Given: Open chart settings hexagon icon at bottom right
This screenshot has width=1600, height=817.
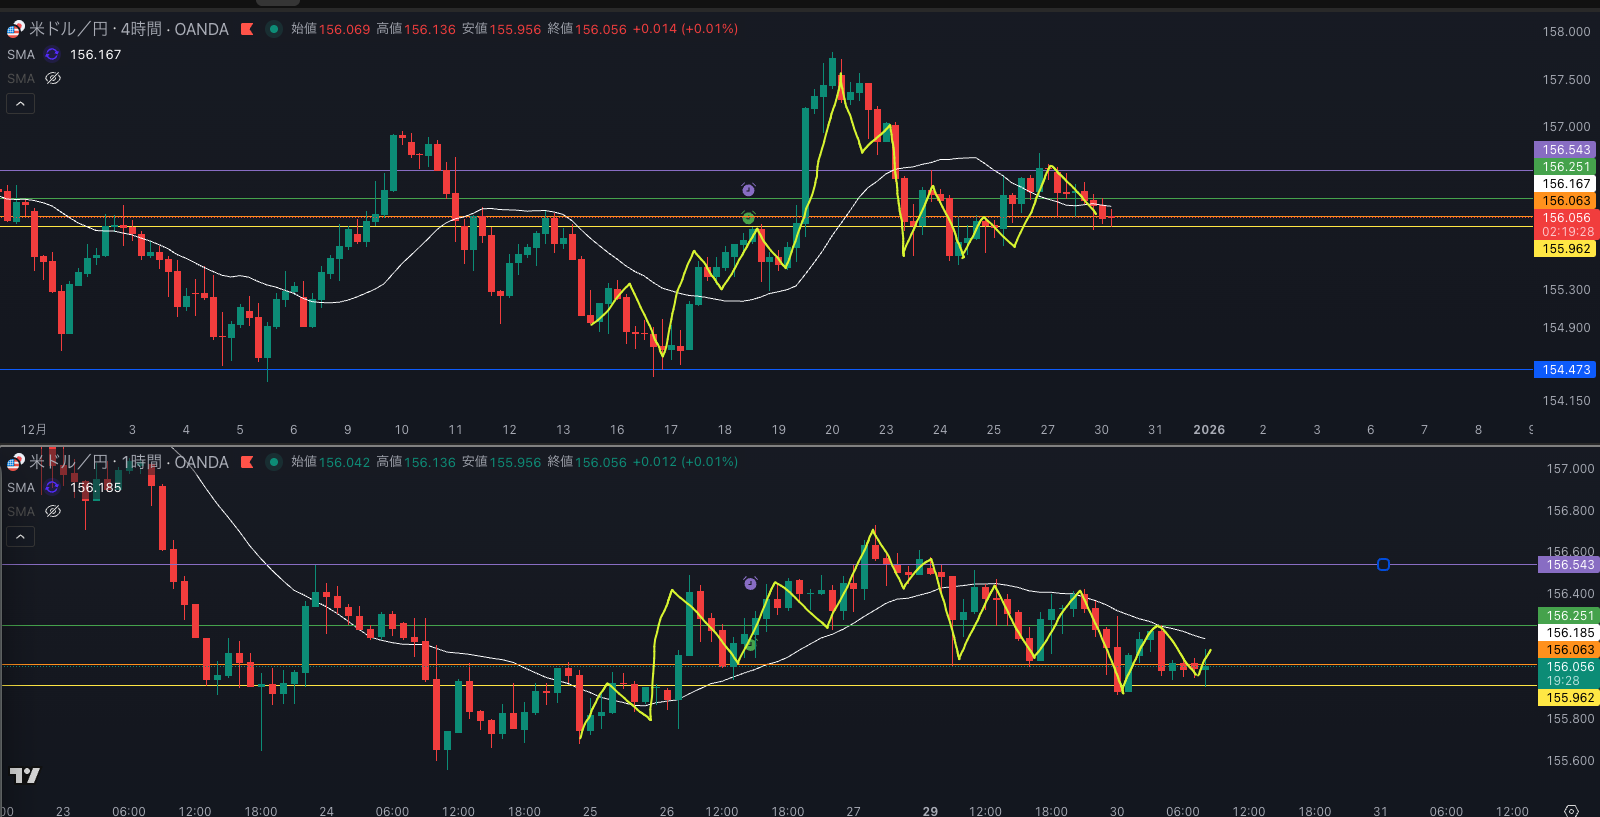Looking at the screenshot, I should (1571, 810).
